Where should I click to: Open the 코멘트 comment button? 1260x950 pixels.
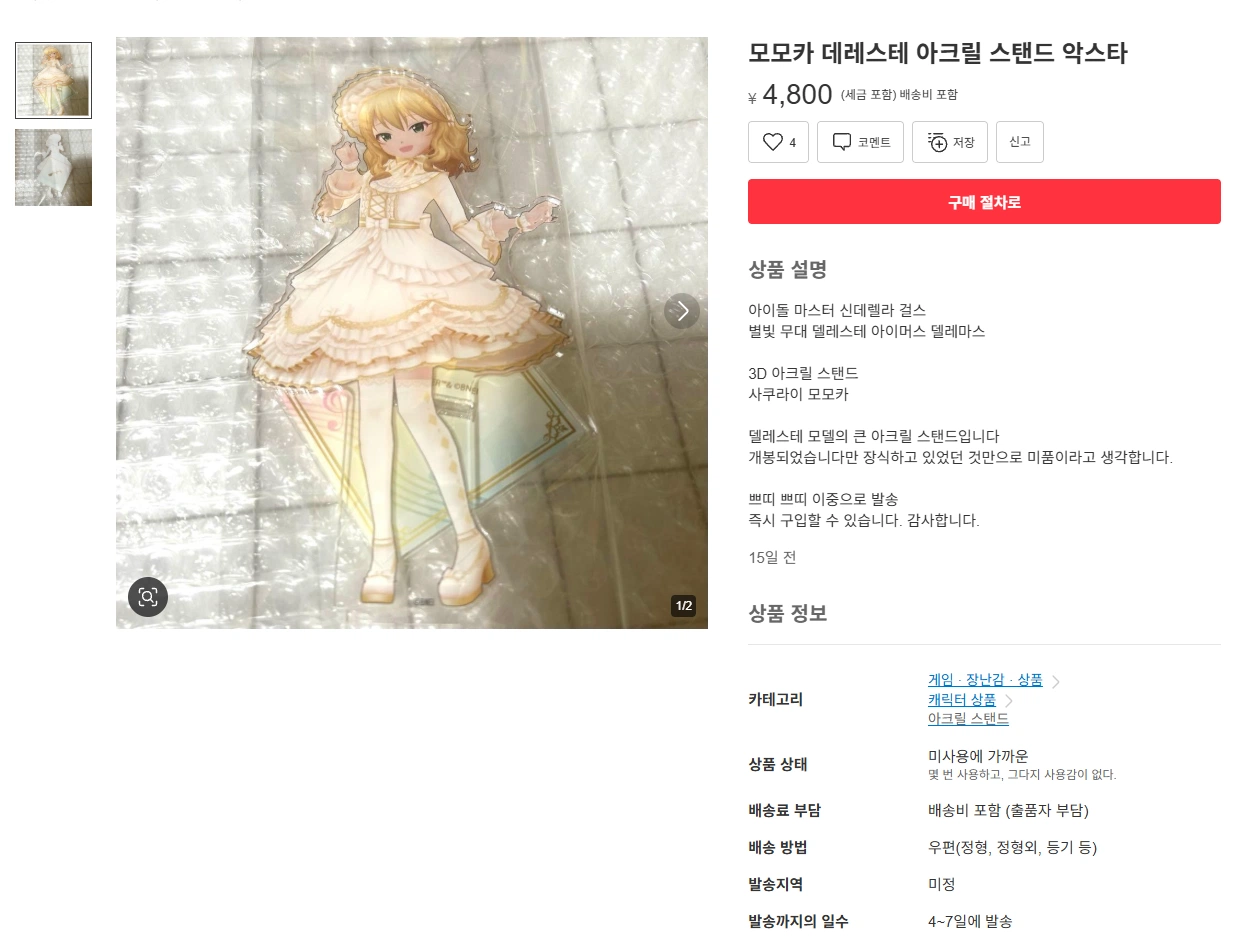[x=860, y=142]
